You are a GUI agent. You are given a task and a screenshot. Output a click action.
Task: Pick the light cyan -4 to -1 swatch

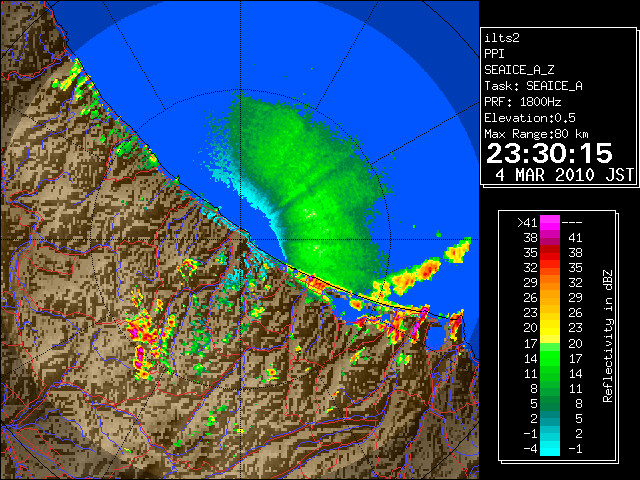[550, 448]
